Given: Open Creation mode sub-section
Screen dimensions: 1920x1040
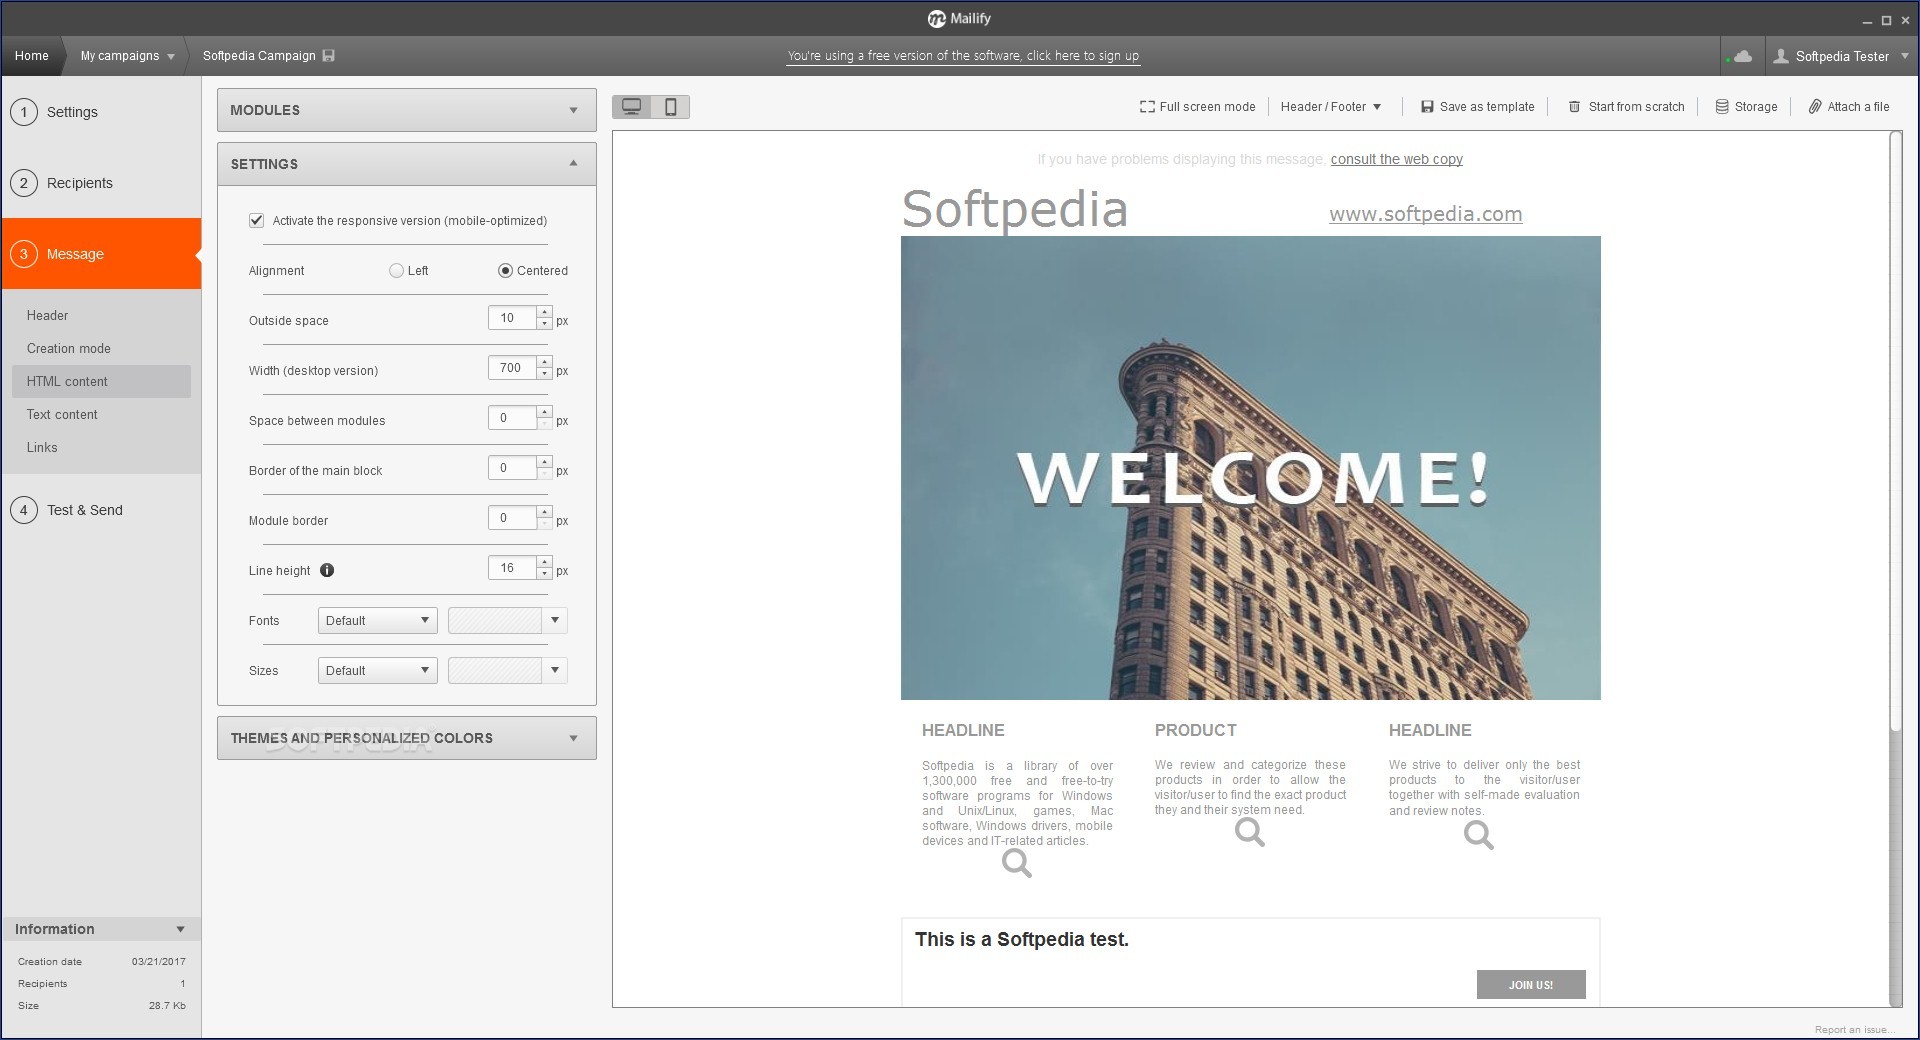Looking at the screenshot, I should tap(69, 348).
